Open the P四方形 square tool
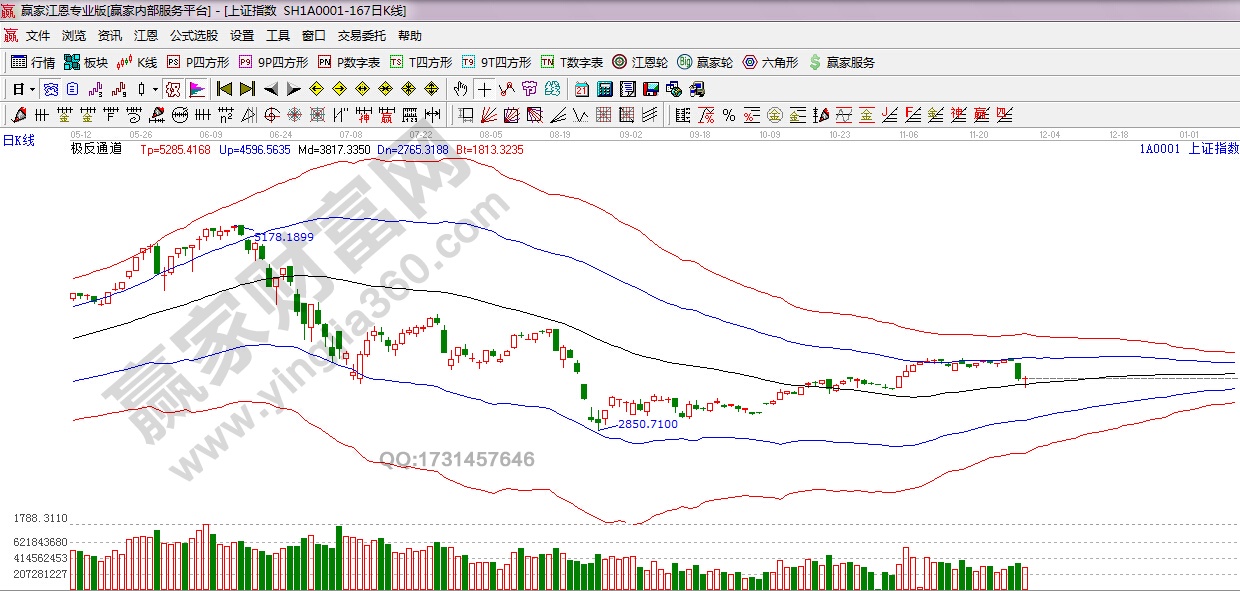 click(x=197, y=62)
